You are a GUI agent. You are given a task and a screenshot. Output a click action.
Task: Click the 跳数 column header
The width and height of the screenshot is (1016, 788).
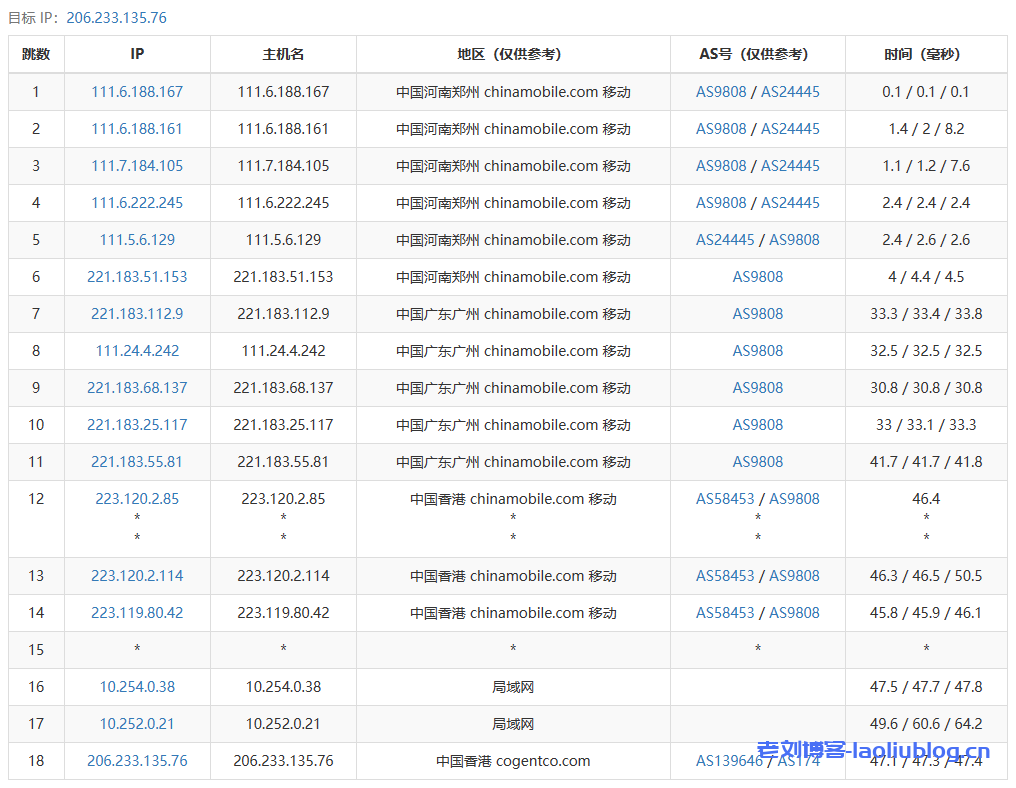coord(36,54)
